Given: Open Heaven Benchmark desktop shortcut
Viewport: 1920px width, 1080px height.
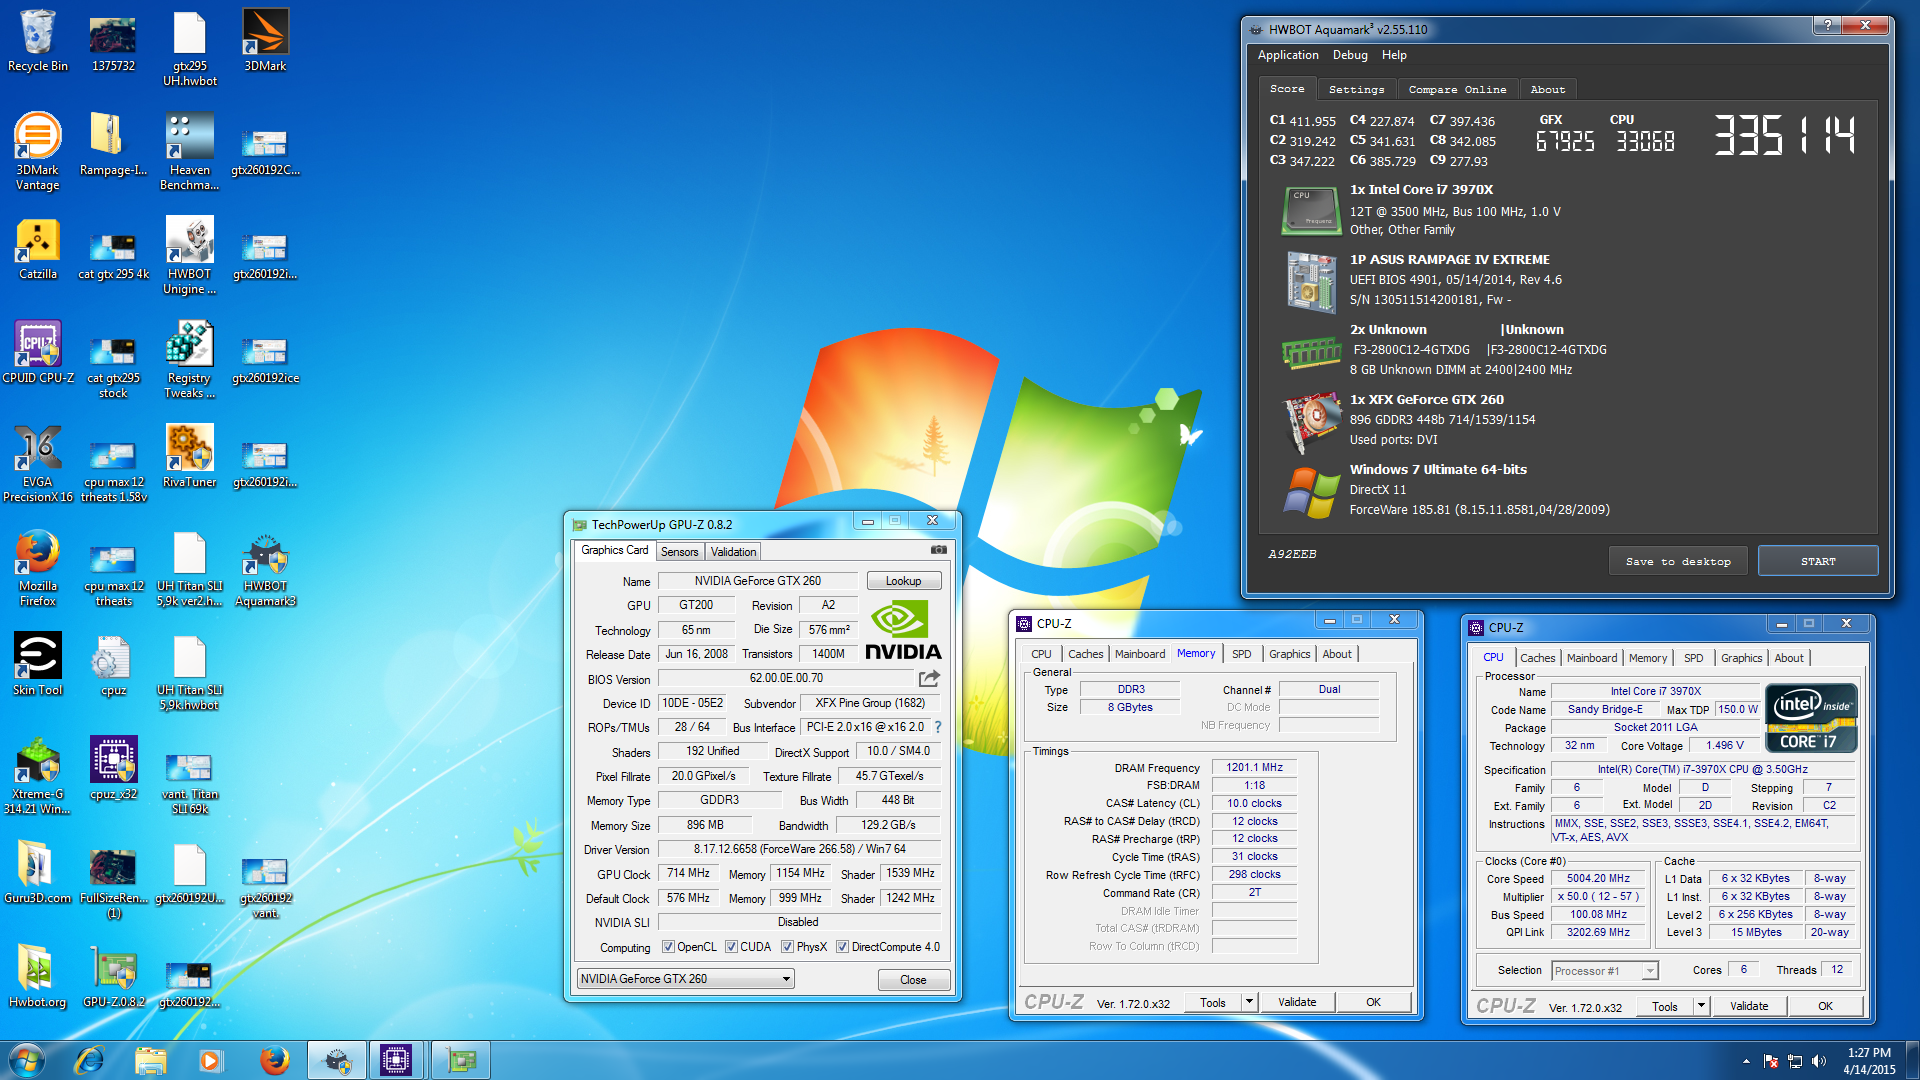Looking at the screenshot, I should [190, 151].
